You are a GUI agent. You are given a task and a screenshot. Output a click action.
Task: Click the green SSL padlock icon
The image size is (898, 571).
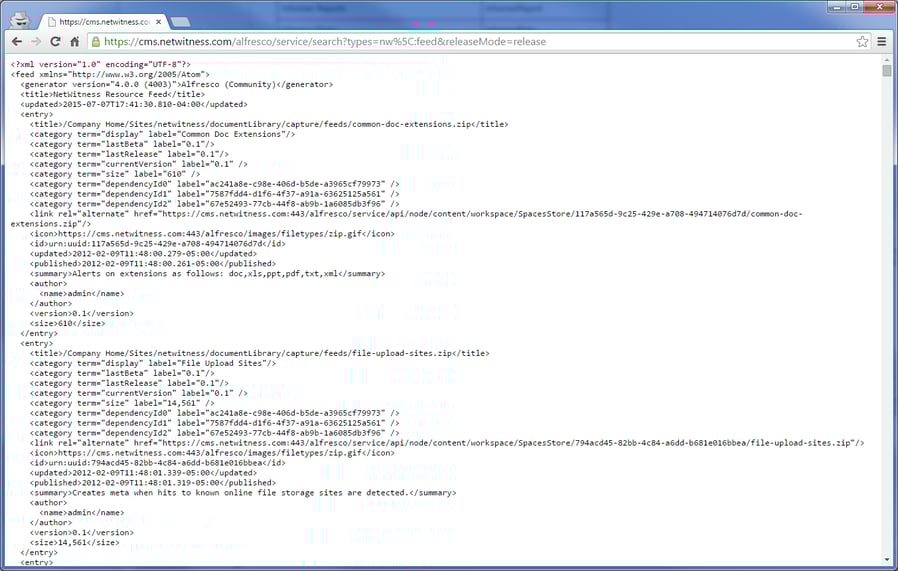(96, 42)
